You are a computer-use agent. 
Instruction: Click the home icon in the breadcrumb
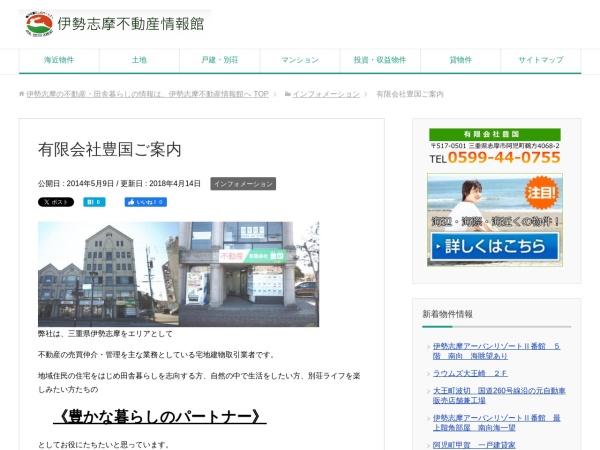(x=21, y=94)
